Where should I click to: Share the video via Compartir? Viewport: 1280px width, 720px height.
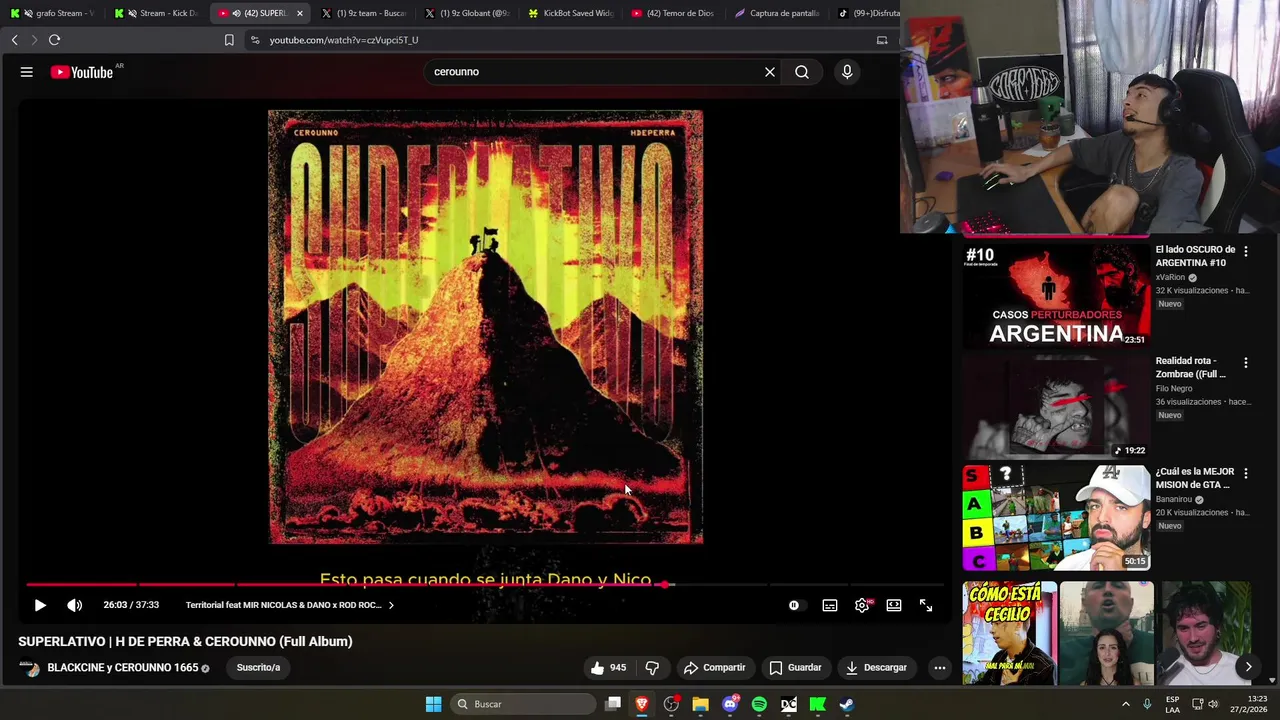(x=714, y=667)
